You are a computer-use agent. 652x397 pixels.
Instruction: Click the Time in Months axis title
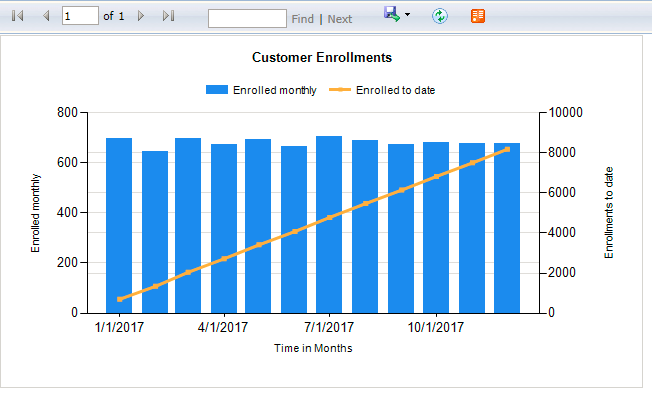[313, 348]
